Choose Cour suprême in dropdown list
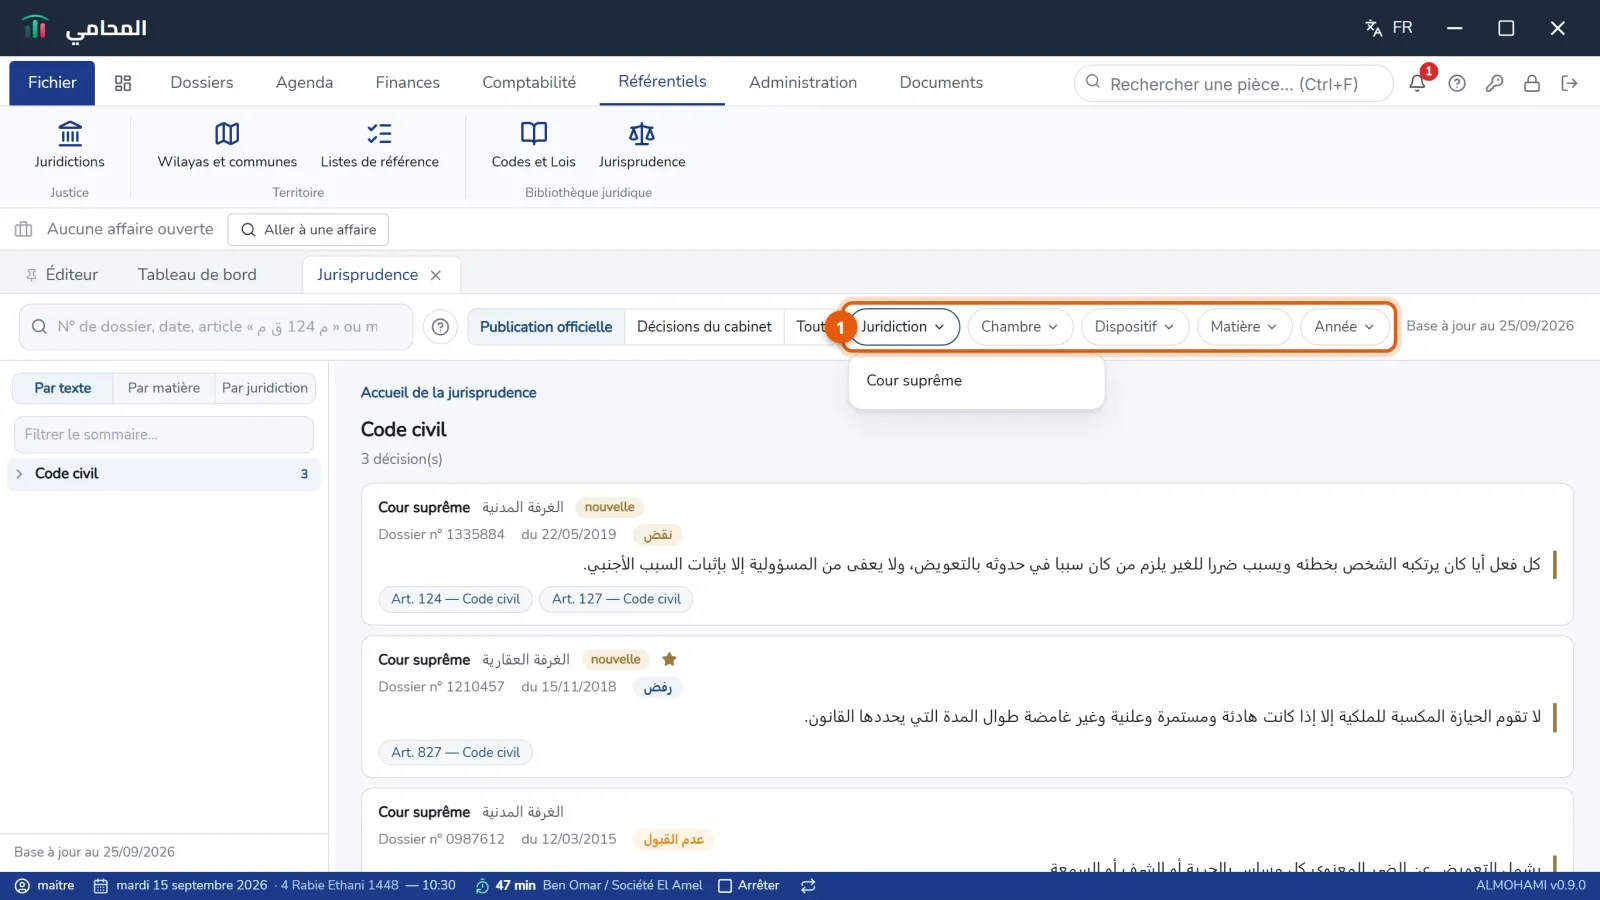Image resolution: width=1600 pixels, height=900 pixels. point(976,381)
